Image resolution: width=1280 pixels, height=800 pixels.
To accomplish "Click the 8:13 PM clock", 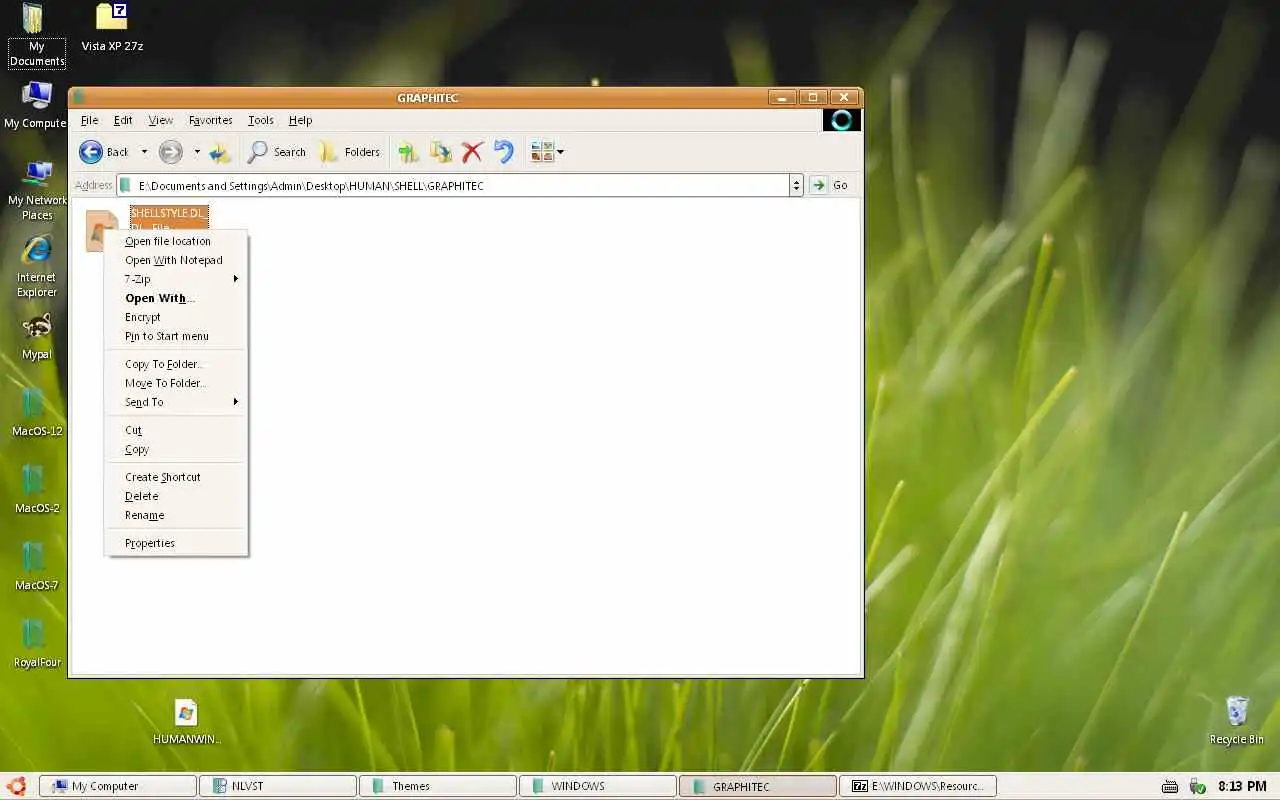I will coord(1242,787).
